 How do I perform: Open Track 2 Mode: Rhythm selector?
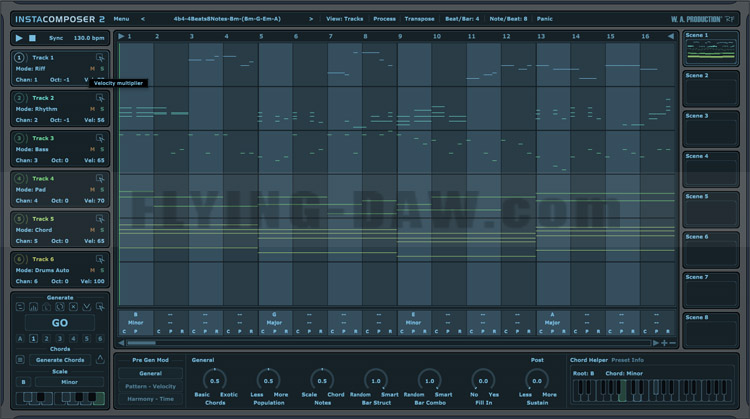[x=36, y=109]
